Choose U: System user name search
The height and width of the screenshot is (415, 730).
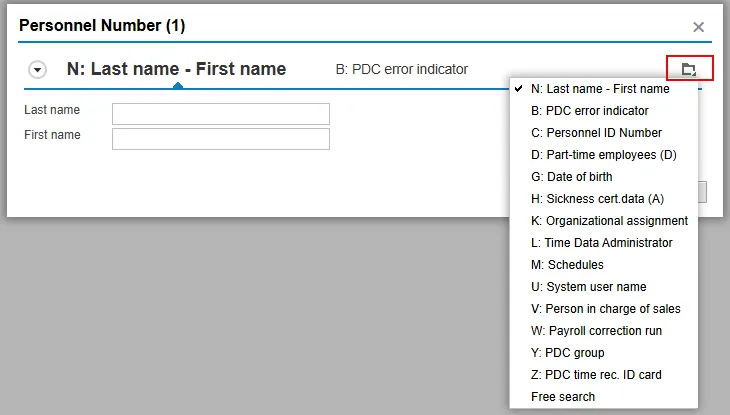click(589, 287)
